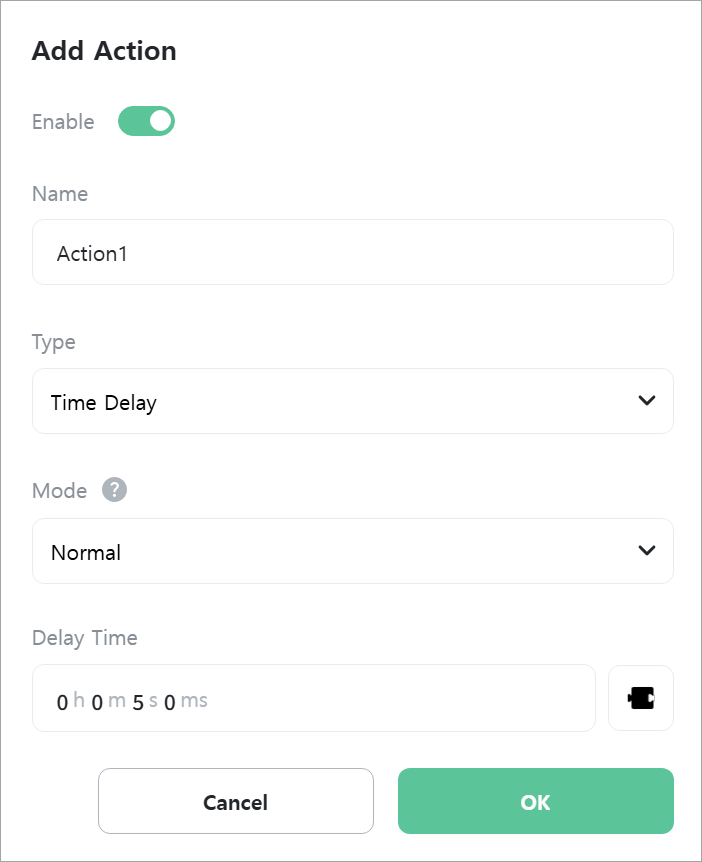Click the Name label above the text field
This screenshot has width=702, height=862.
[x=60, y=194]
